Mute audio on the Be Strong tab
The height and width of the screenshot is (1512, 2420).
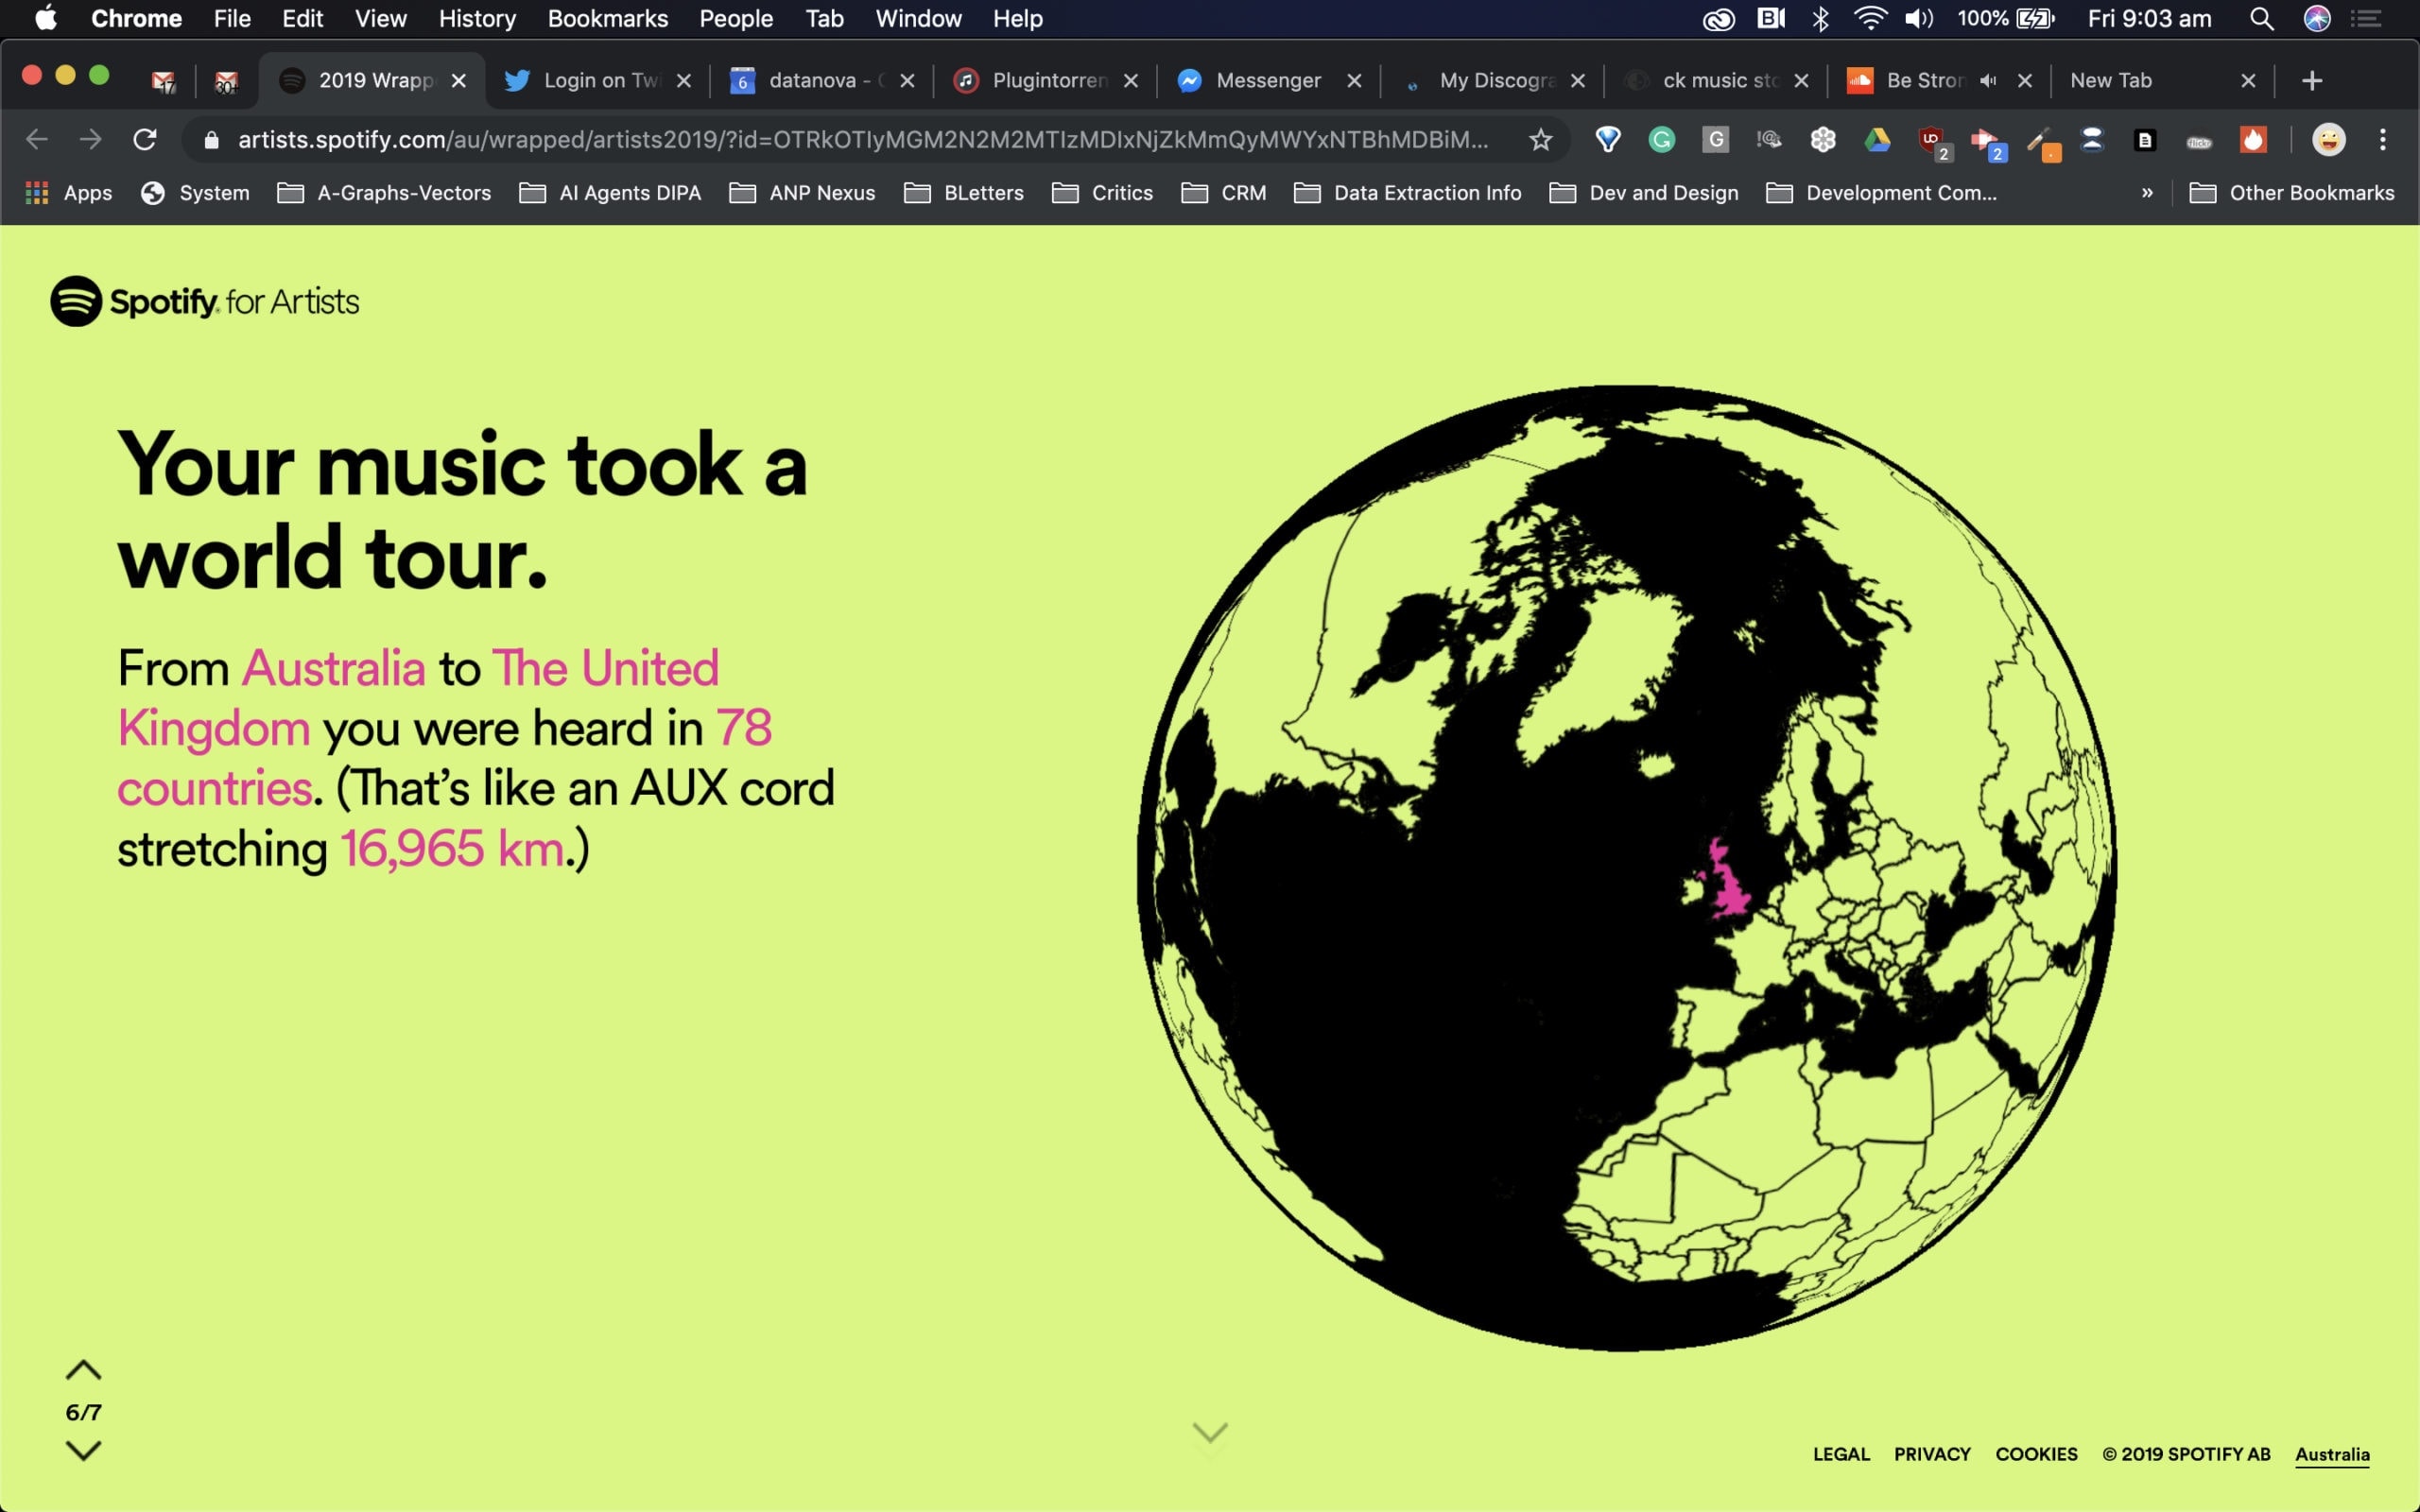pyautogui.click(x=1988, y=81)
